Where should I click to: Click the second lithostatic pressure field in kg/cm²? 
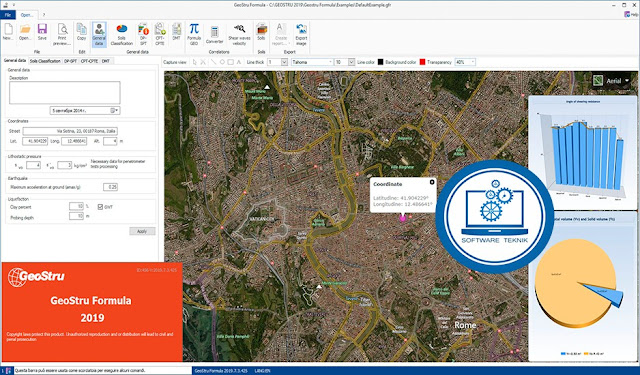(64, 165)
